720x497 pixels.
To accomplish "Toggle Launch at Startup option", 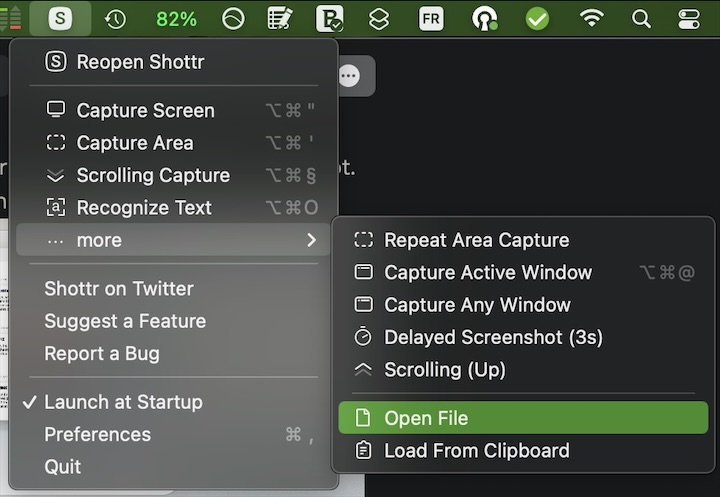I will pos(123,402).
